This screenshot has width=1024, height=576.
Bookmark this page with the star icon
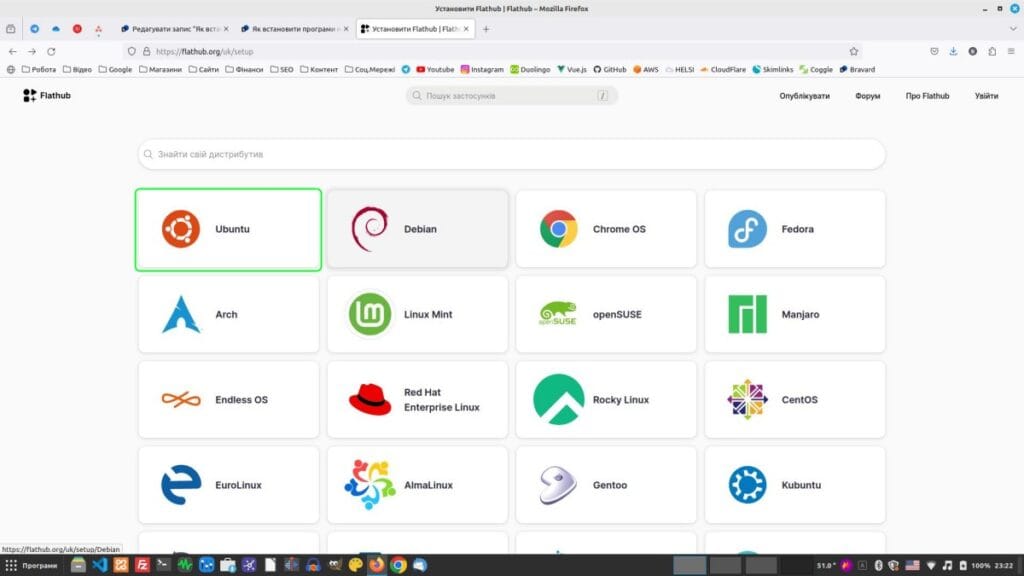point(853,51)
